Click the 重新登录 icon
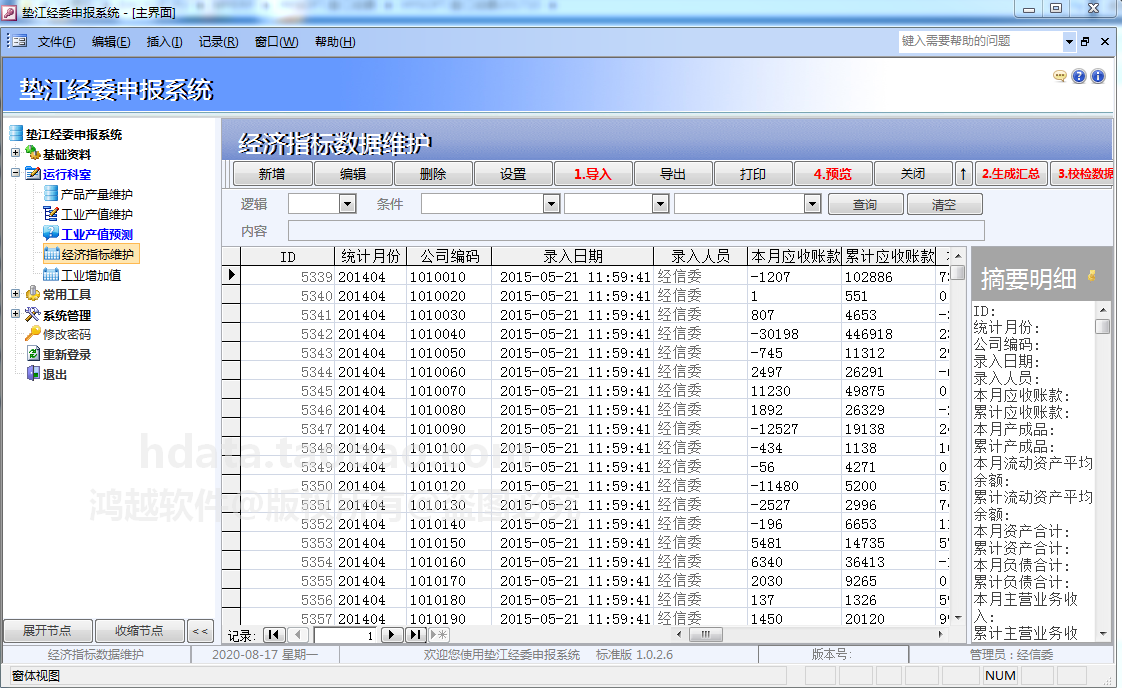1122x688 pixels. coord(33,354)
